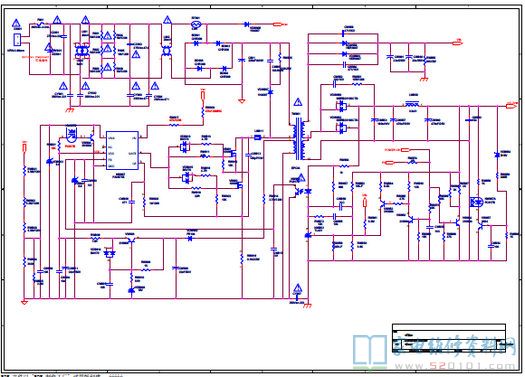This screenshot has width=525, height=377.
Task: Click the optocoupler in the far-right feedback section
Action: pos(476,202)
